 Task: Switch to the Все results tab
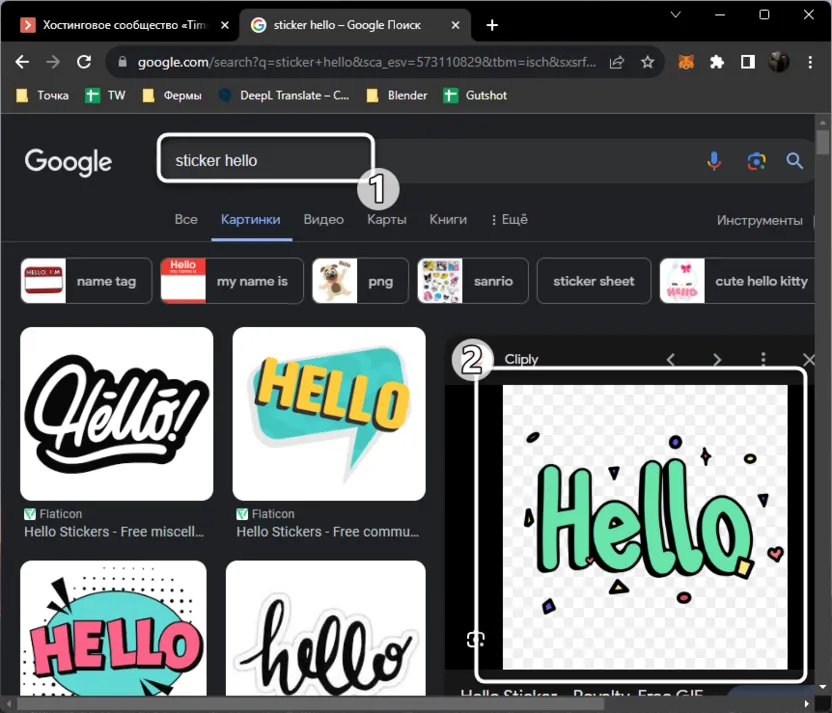(x=186, y=220)
